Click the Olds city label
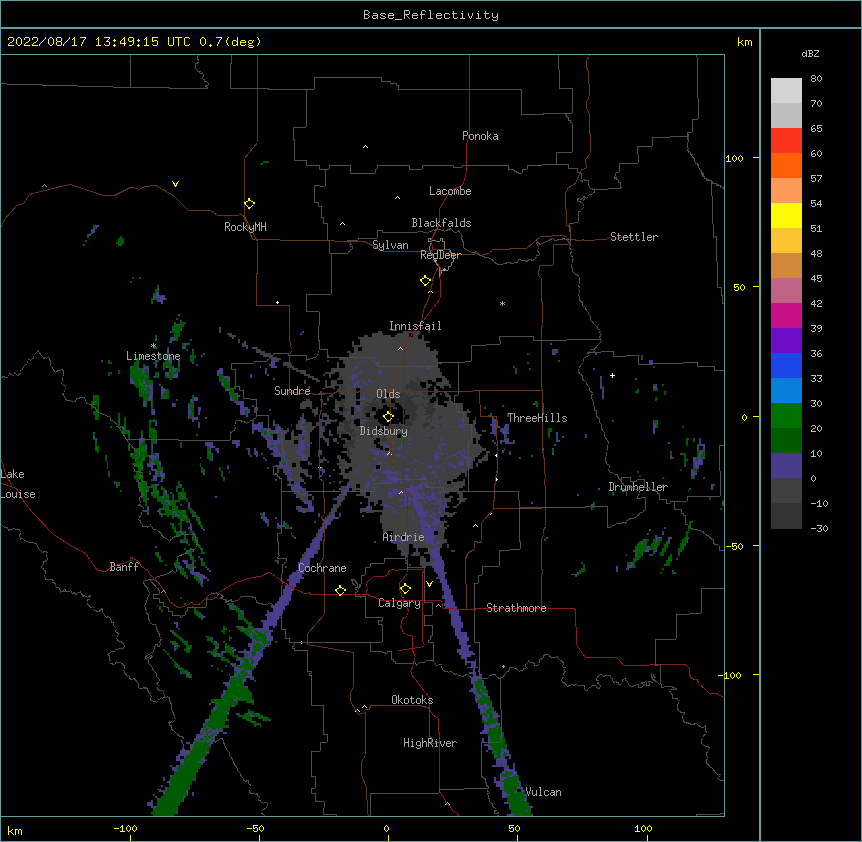 (x=388, y=394)
